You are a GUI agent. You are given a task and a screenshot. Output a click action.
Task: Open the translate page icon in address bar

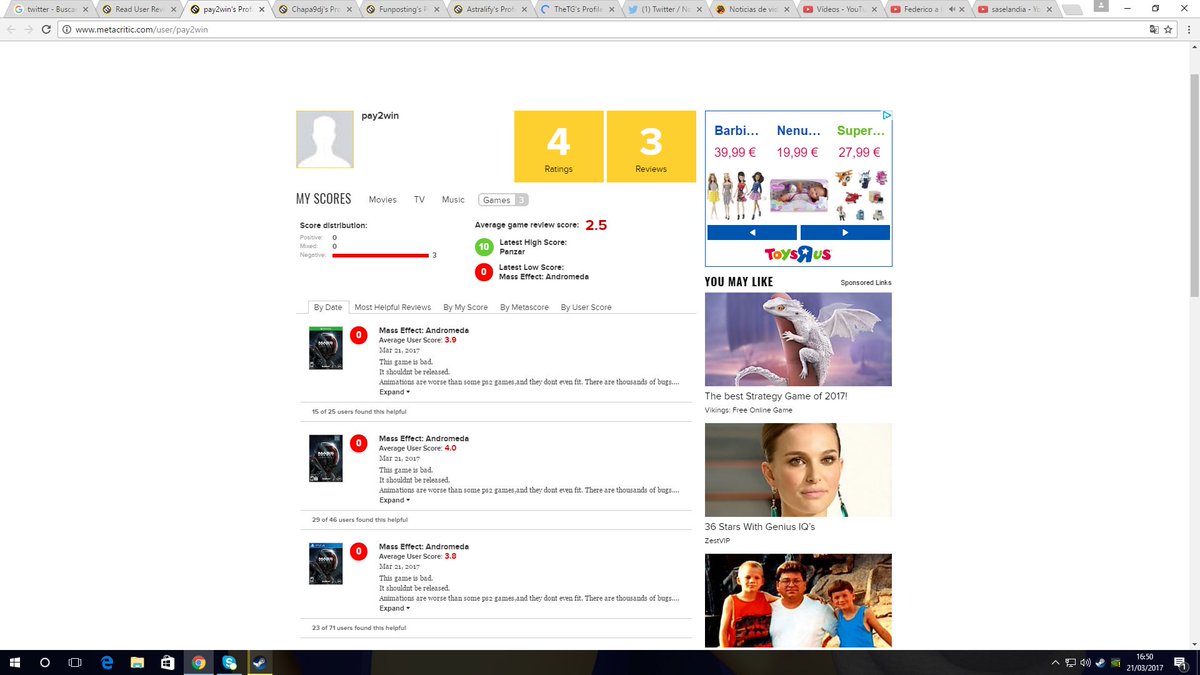[1153, 29]
